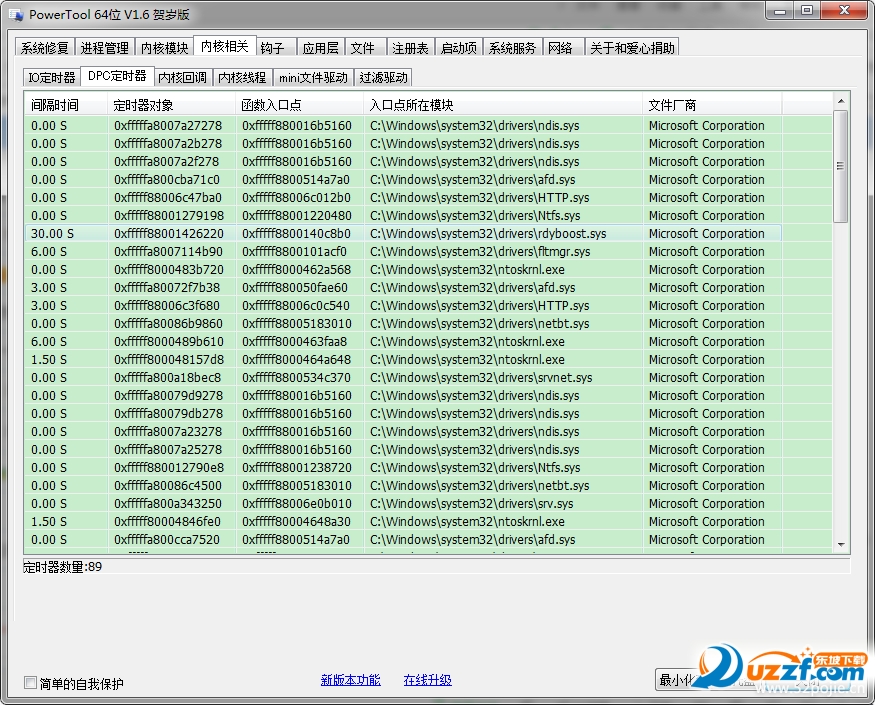Screen dimensions: 875x705
Task: Open the 内核线程 sub-tab
Action: [242, 78]
